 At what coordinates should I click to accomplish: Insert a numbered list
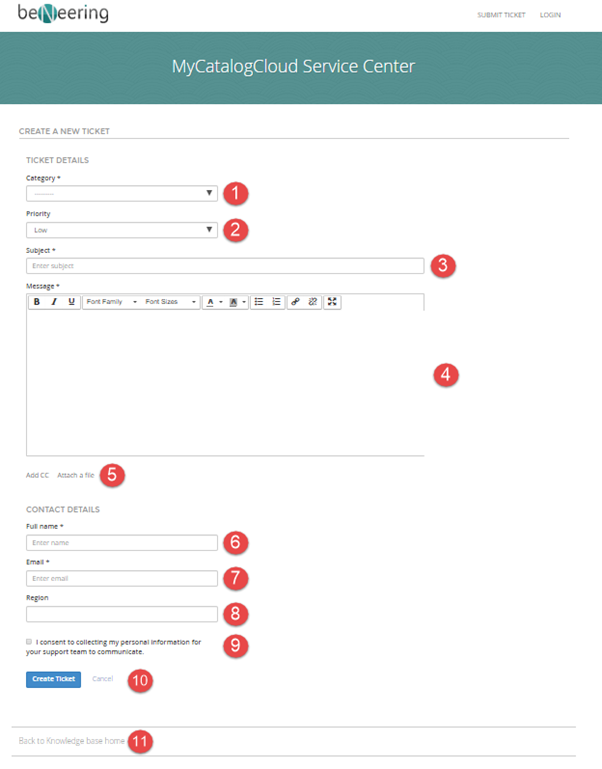pyautogui.click(x=276, y=302)
